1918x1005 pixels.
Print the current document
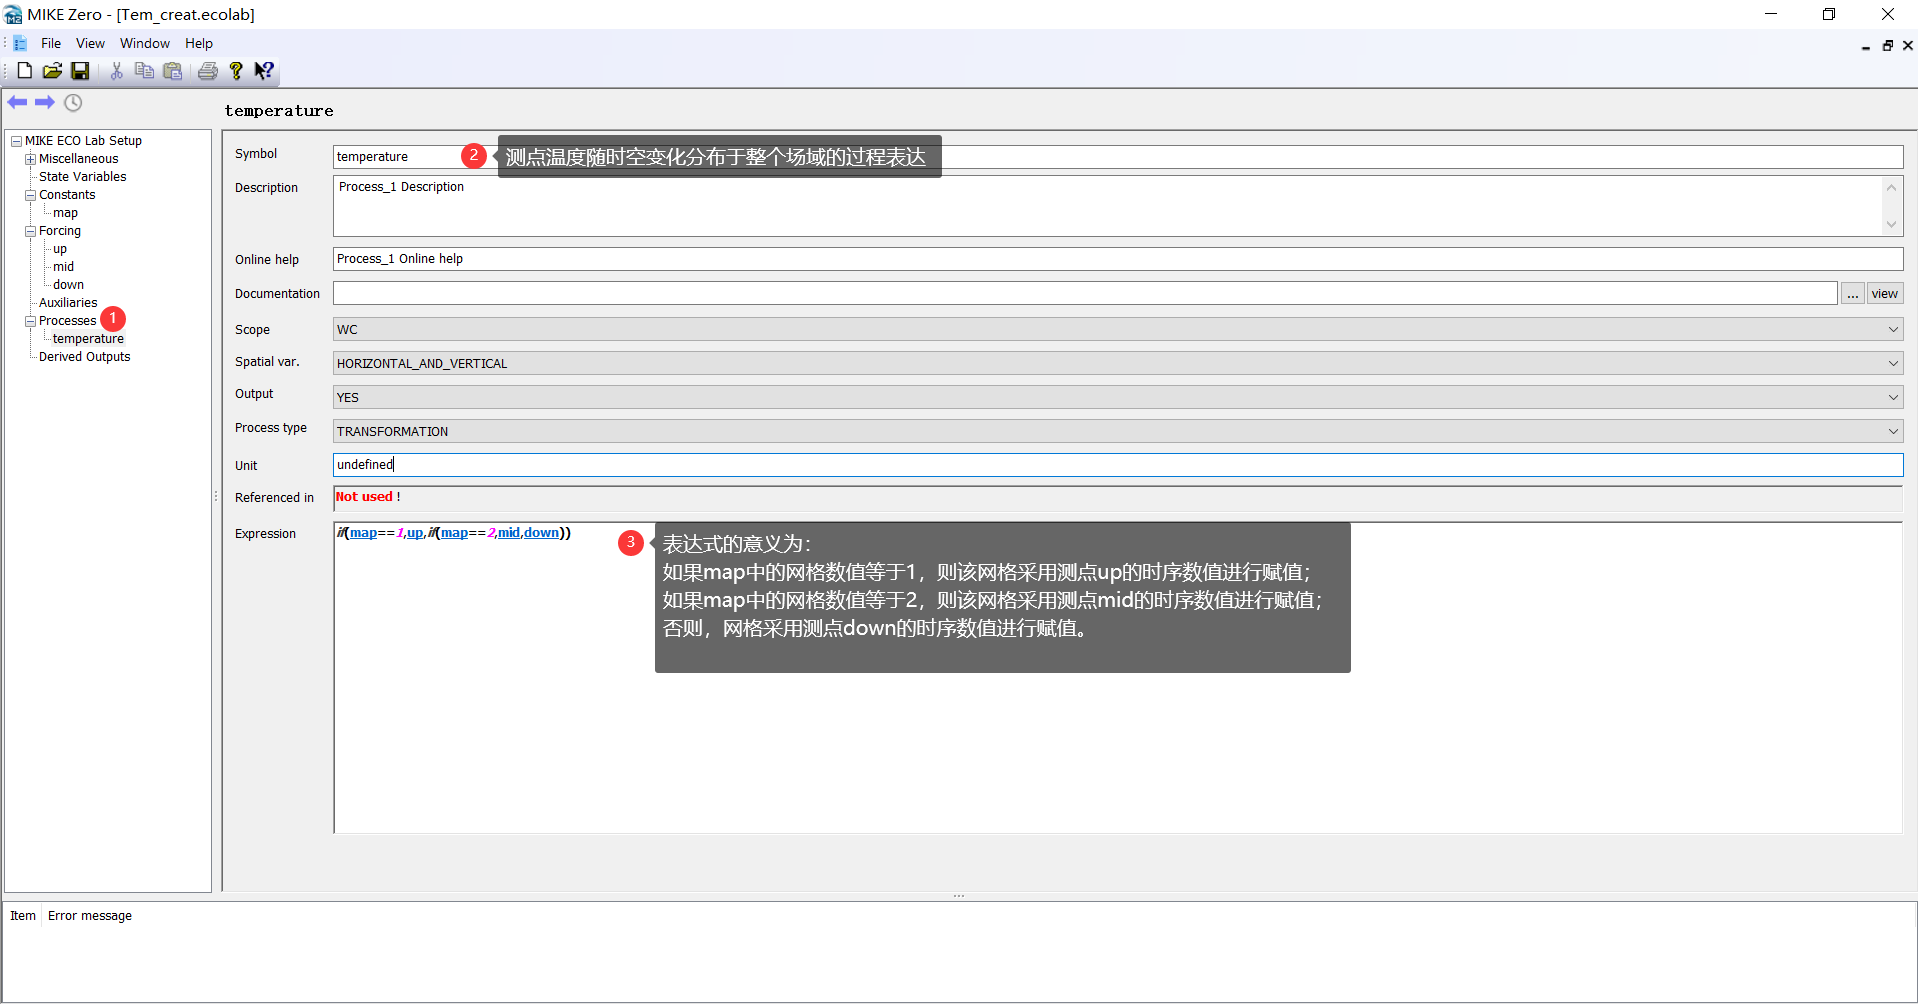coord(207,71)
